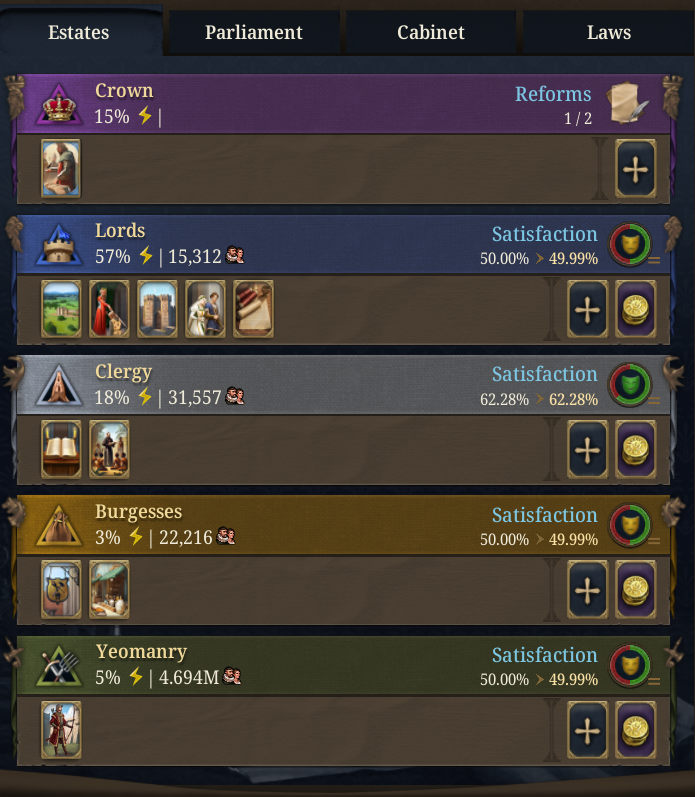
Task: Select the archer Yeomanry privilege card
Action: point(61,730)
